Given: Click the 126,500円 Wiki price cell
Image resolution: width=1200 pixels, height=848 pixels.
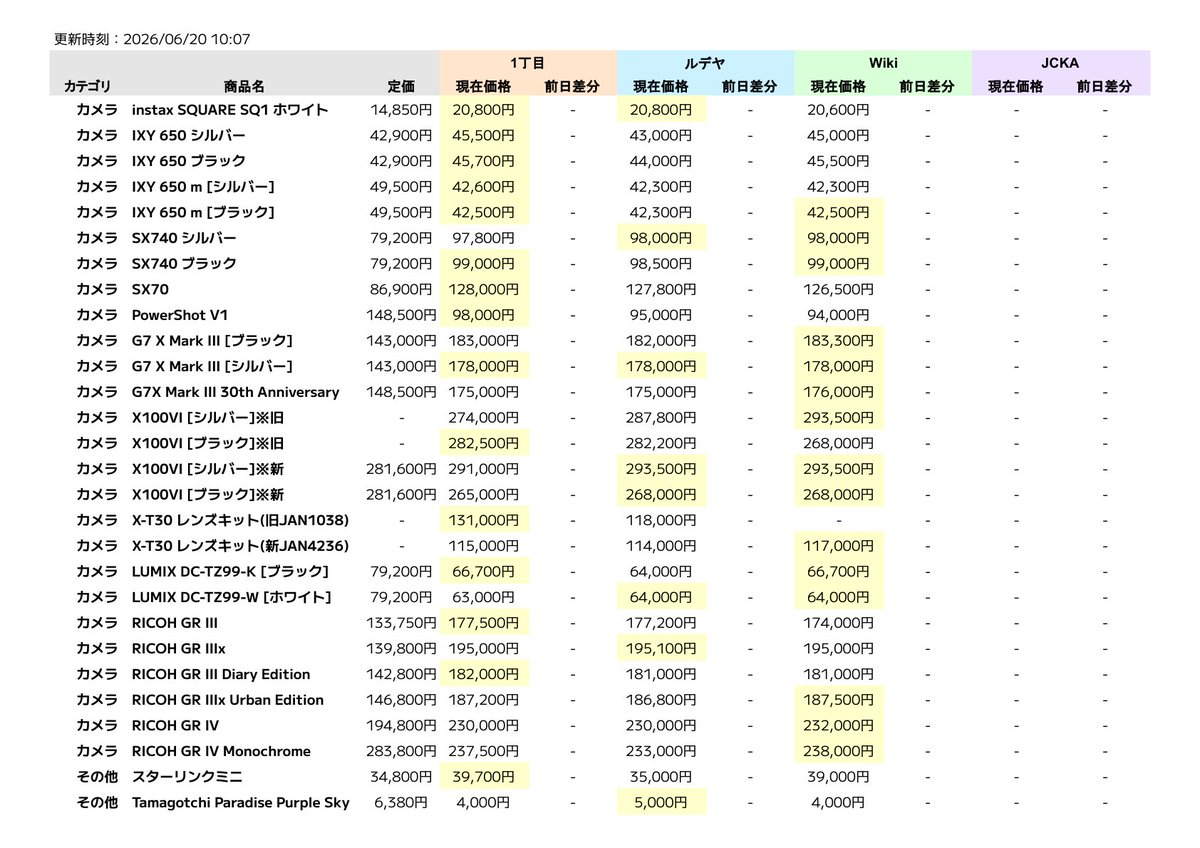Looking at the screenshot, I should coord(839,289).
